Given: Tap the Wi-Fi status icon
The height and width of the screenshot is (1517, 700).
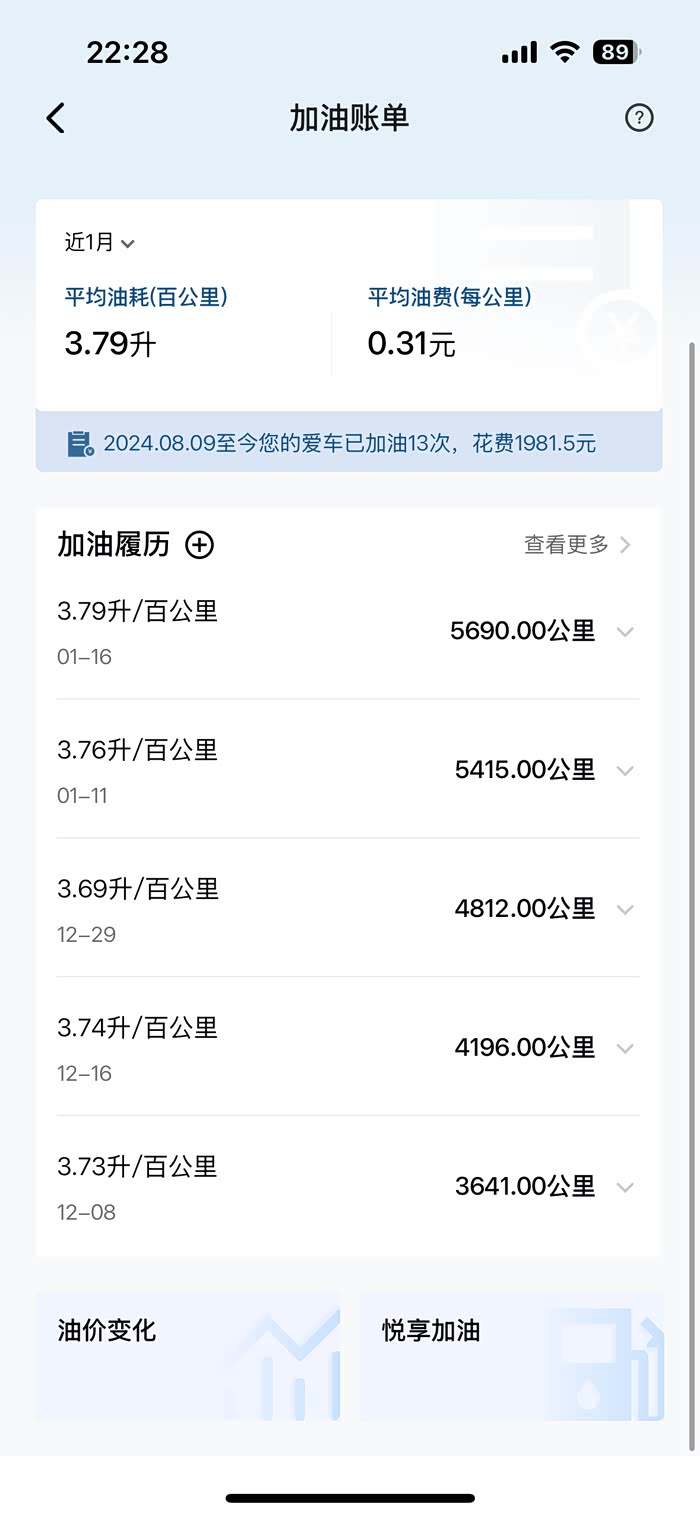Looking at the screenshot, I should point(565,52).
